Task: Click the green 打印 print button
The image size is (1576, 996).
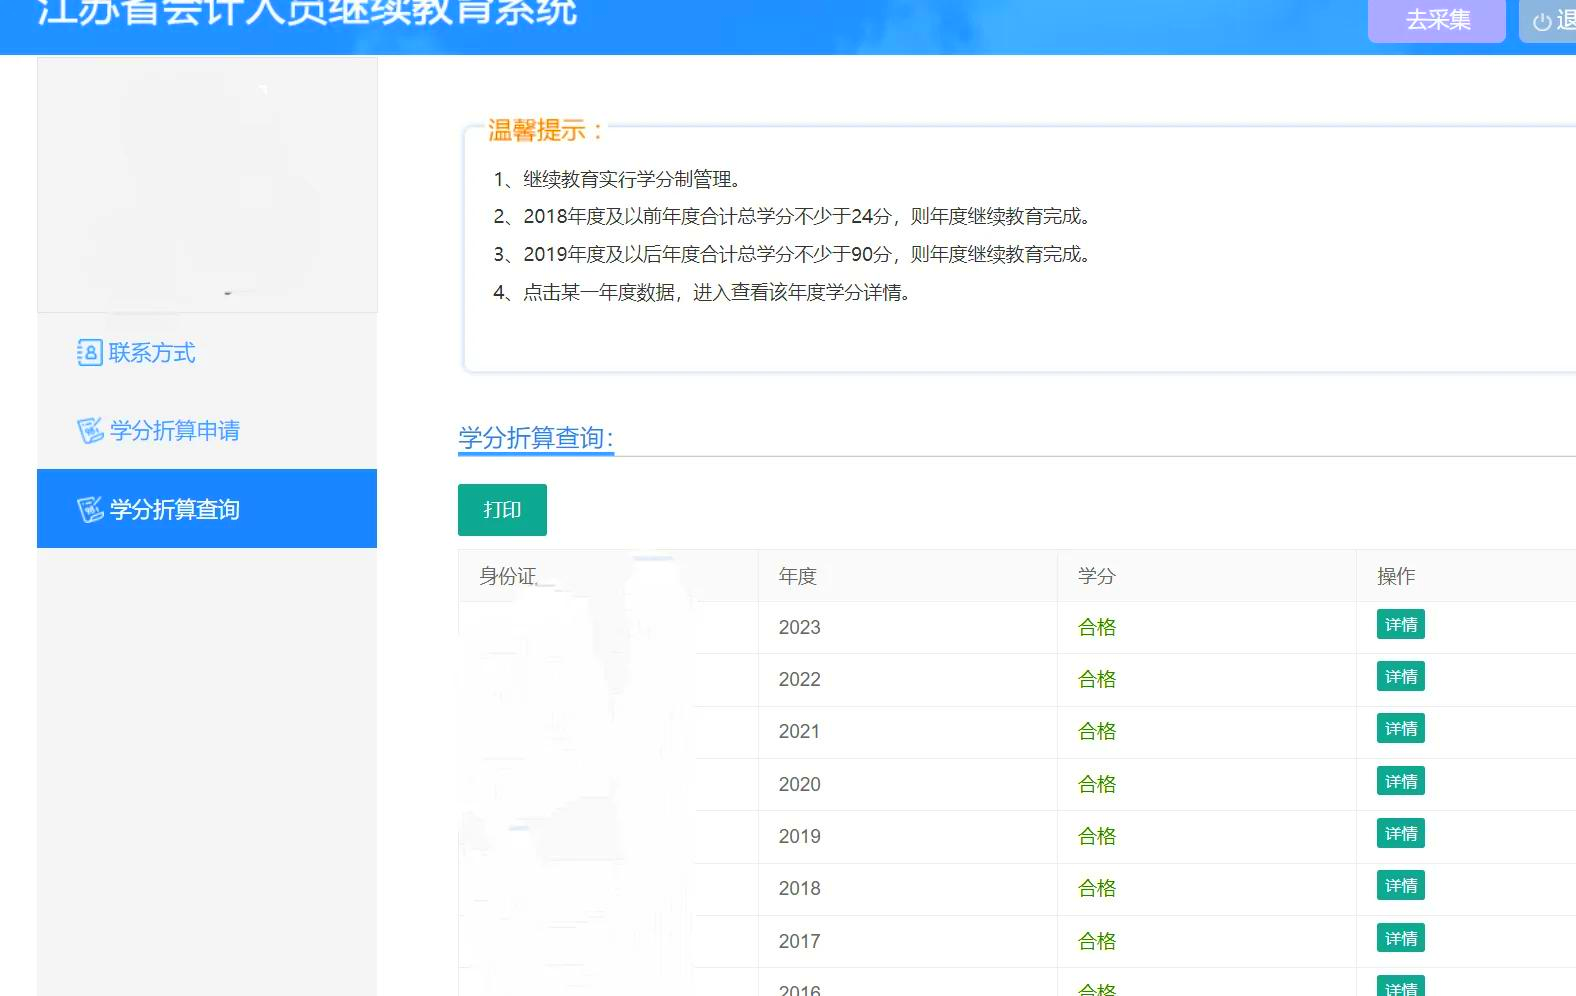Action: pos(502,510)
